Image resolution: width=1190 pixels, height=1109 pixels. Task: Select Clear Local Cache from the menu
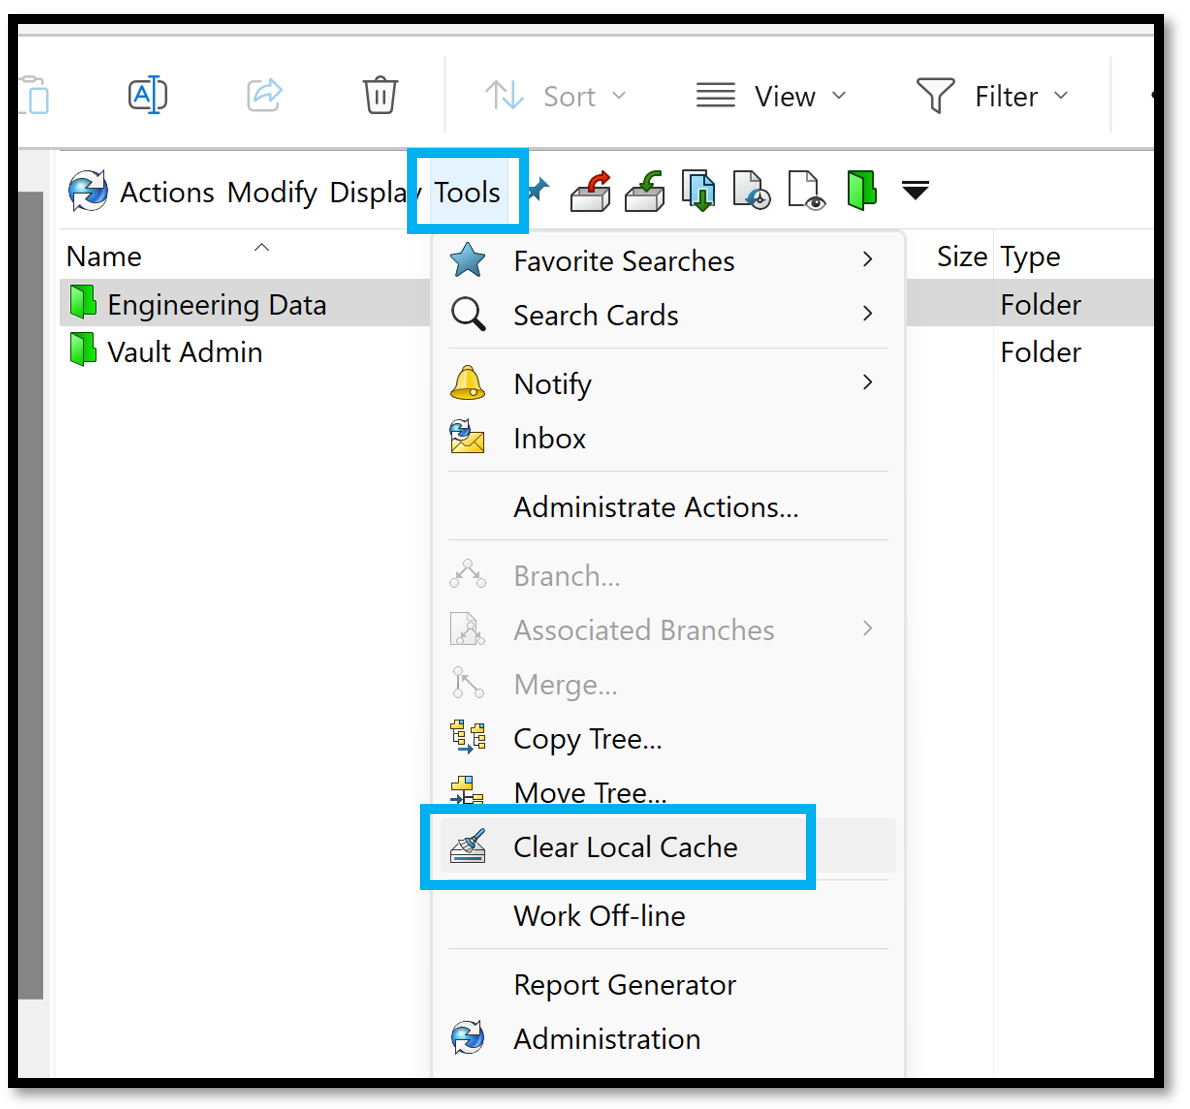(x=624, y=846)
